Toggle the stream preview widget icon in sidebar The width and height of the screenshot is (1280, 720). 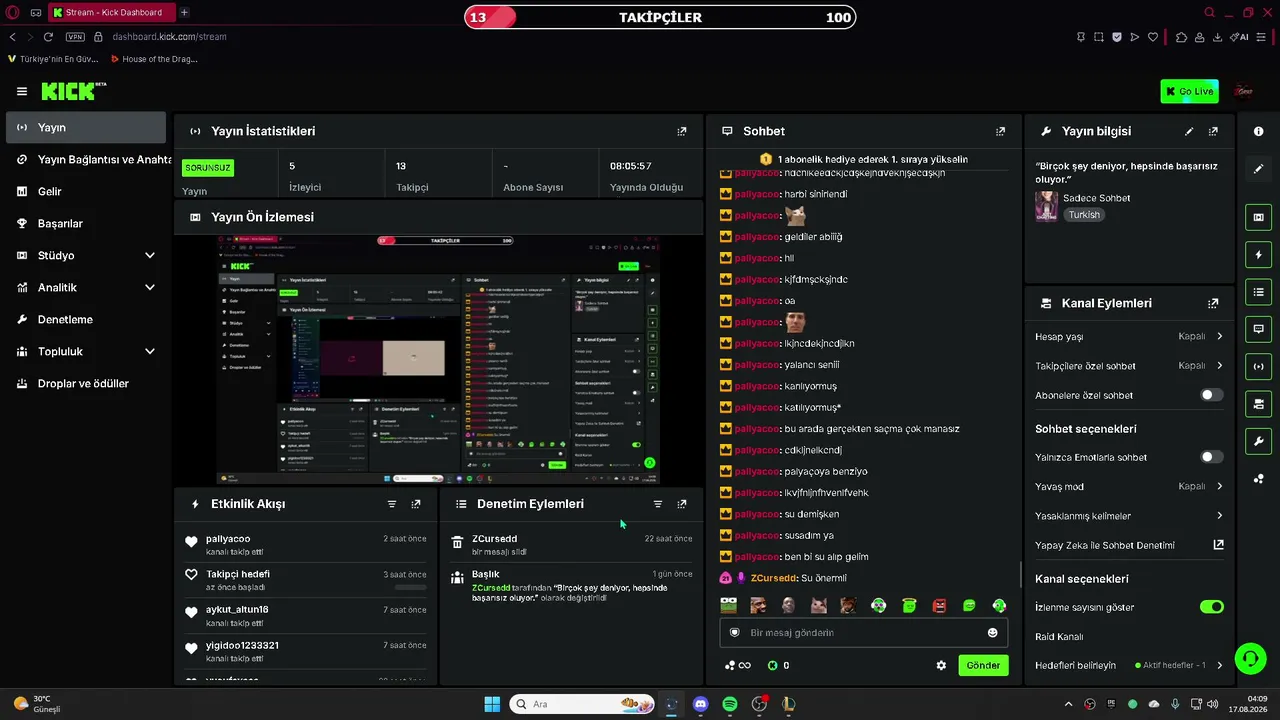(x=1258, y=217)
